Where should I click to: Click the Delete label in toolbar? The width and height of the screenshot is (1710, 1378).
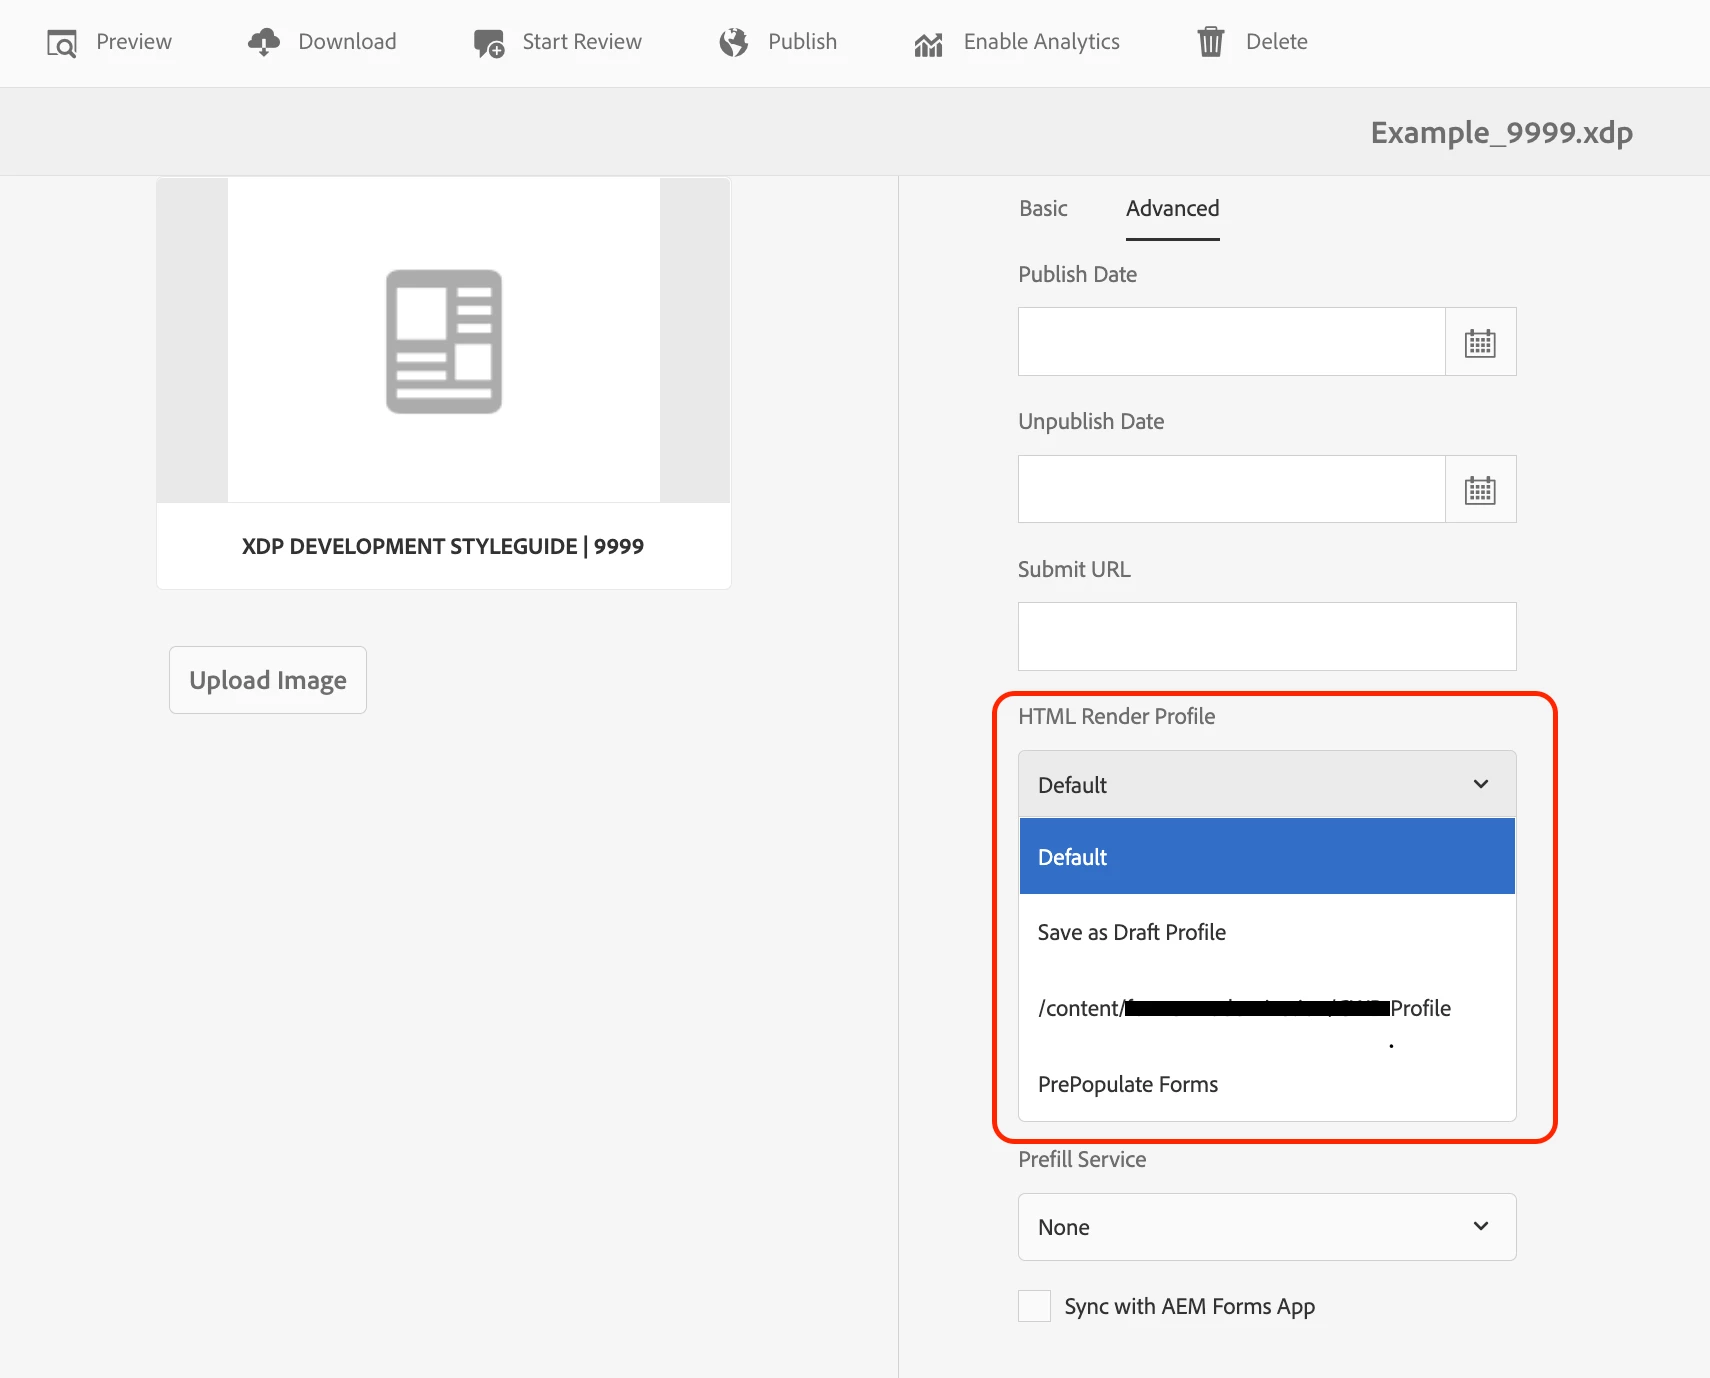1276,42
